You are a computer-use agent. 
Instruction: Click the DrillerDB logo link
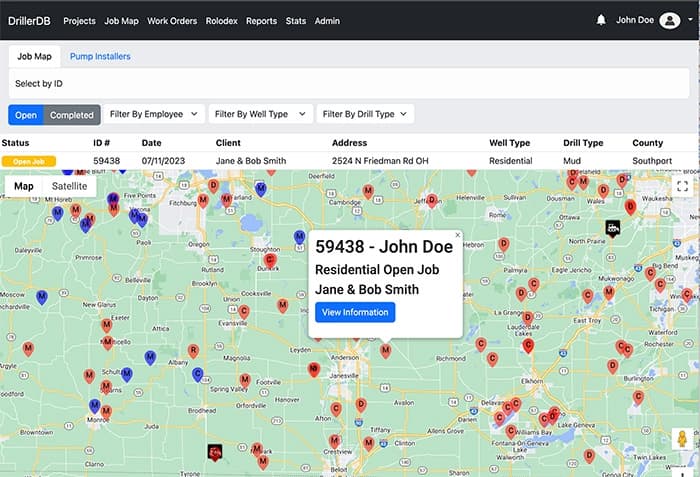(x=31, y=21)
